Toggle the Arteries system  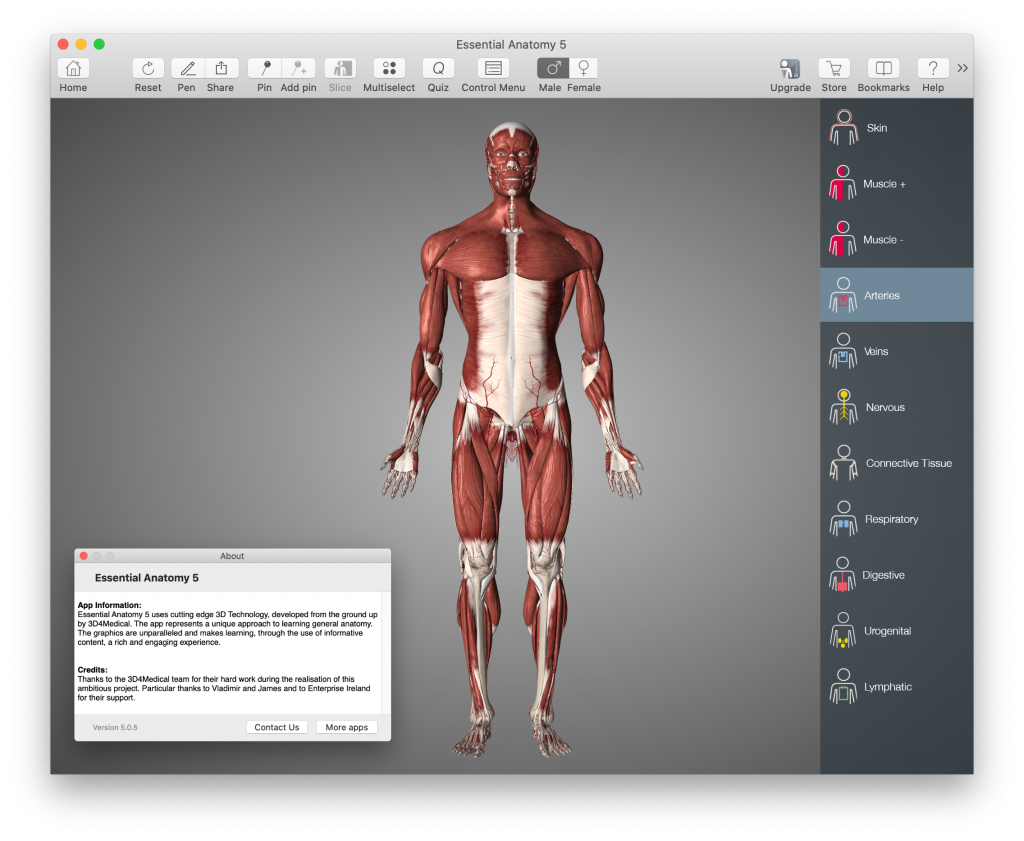pyautogui.click(x=897, y=295)
